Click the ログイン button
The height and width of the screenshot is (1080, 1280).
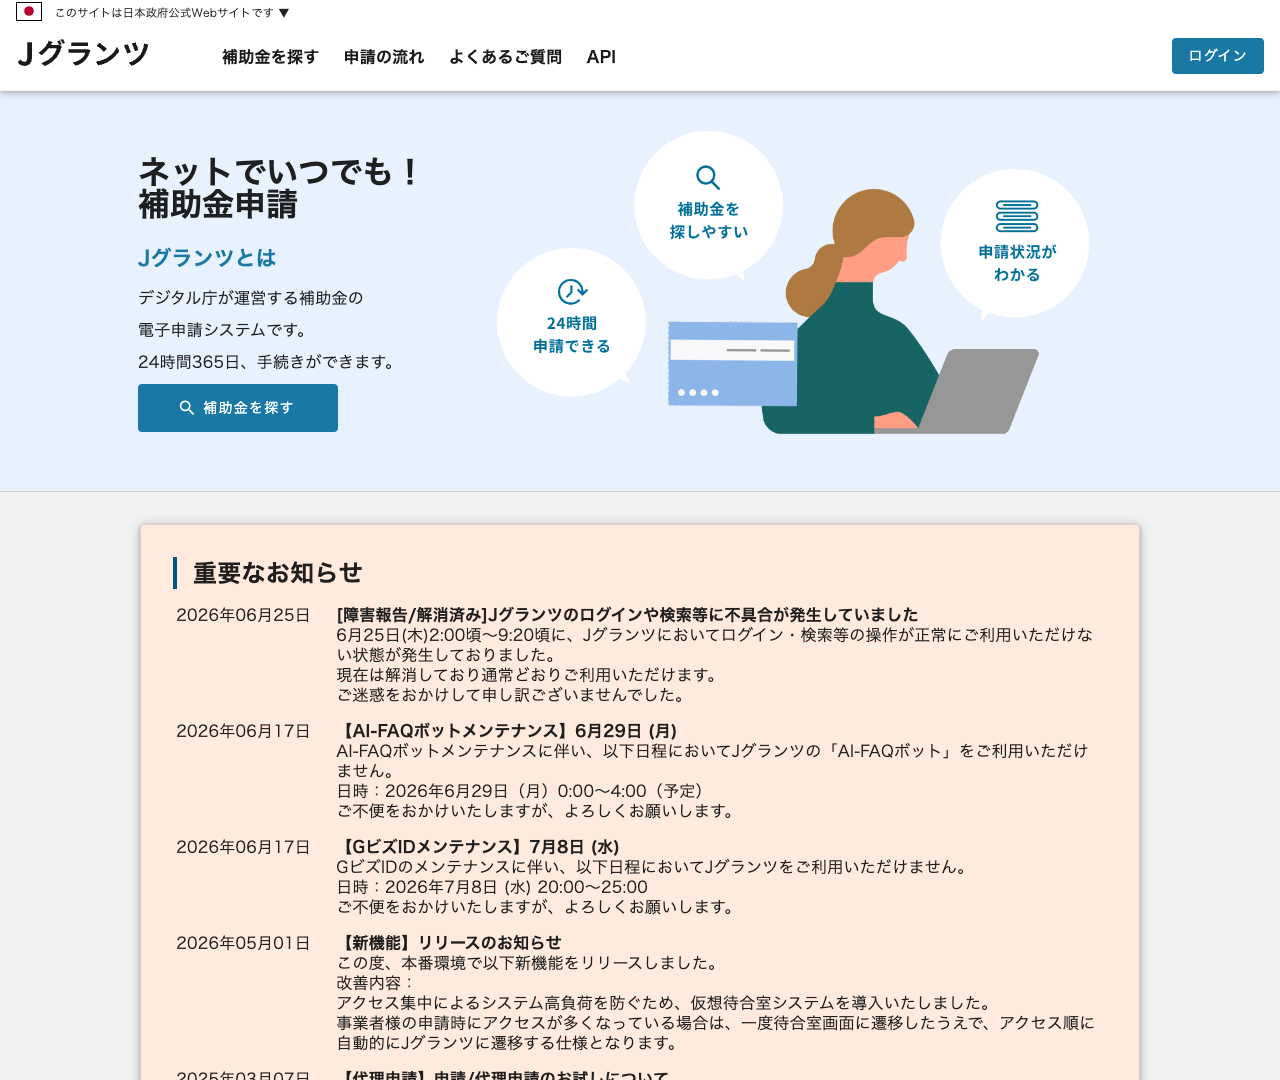tap(1217, 56)
